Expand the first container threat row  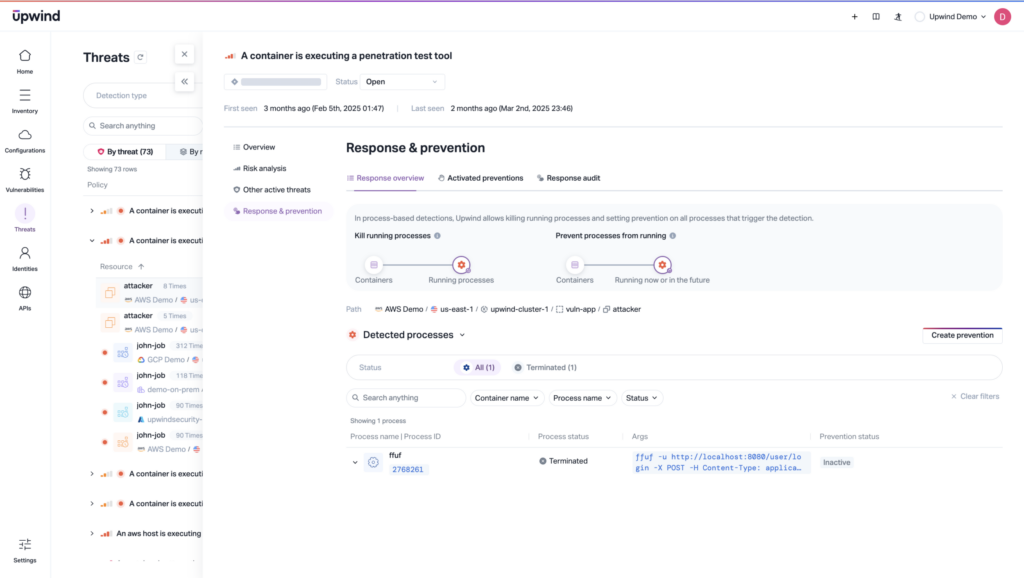click(x=91, y=211)
